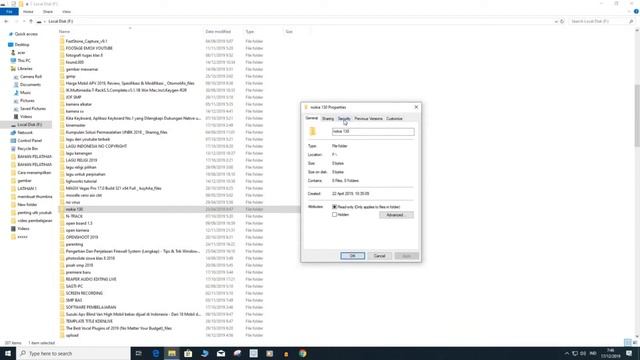Refresh the Local Disk (F:) view
This screenshot has height=360, width=640.
click(562, 21)
